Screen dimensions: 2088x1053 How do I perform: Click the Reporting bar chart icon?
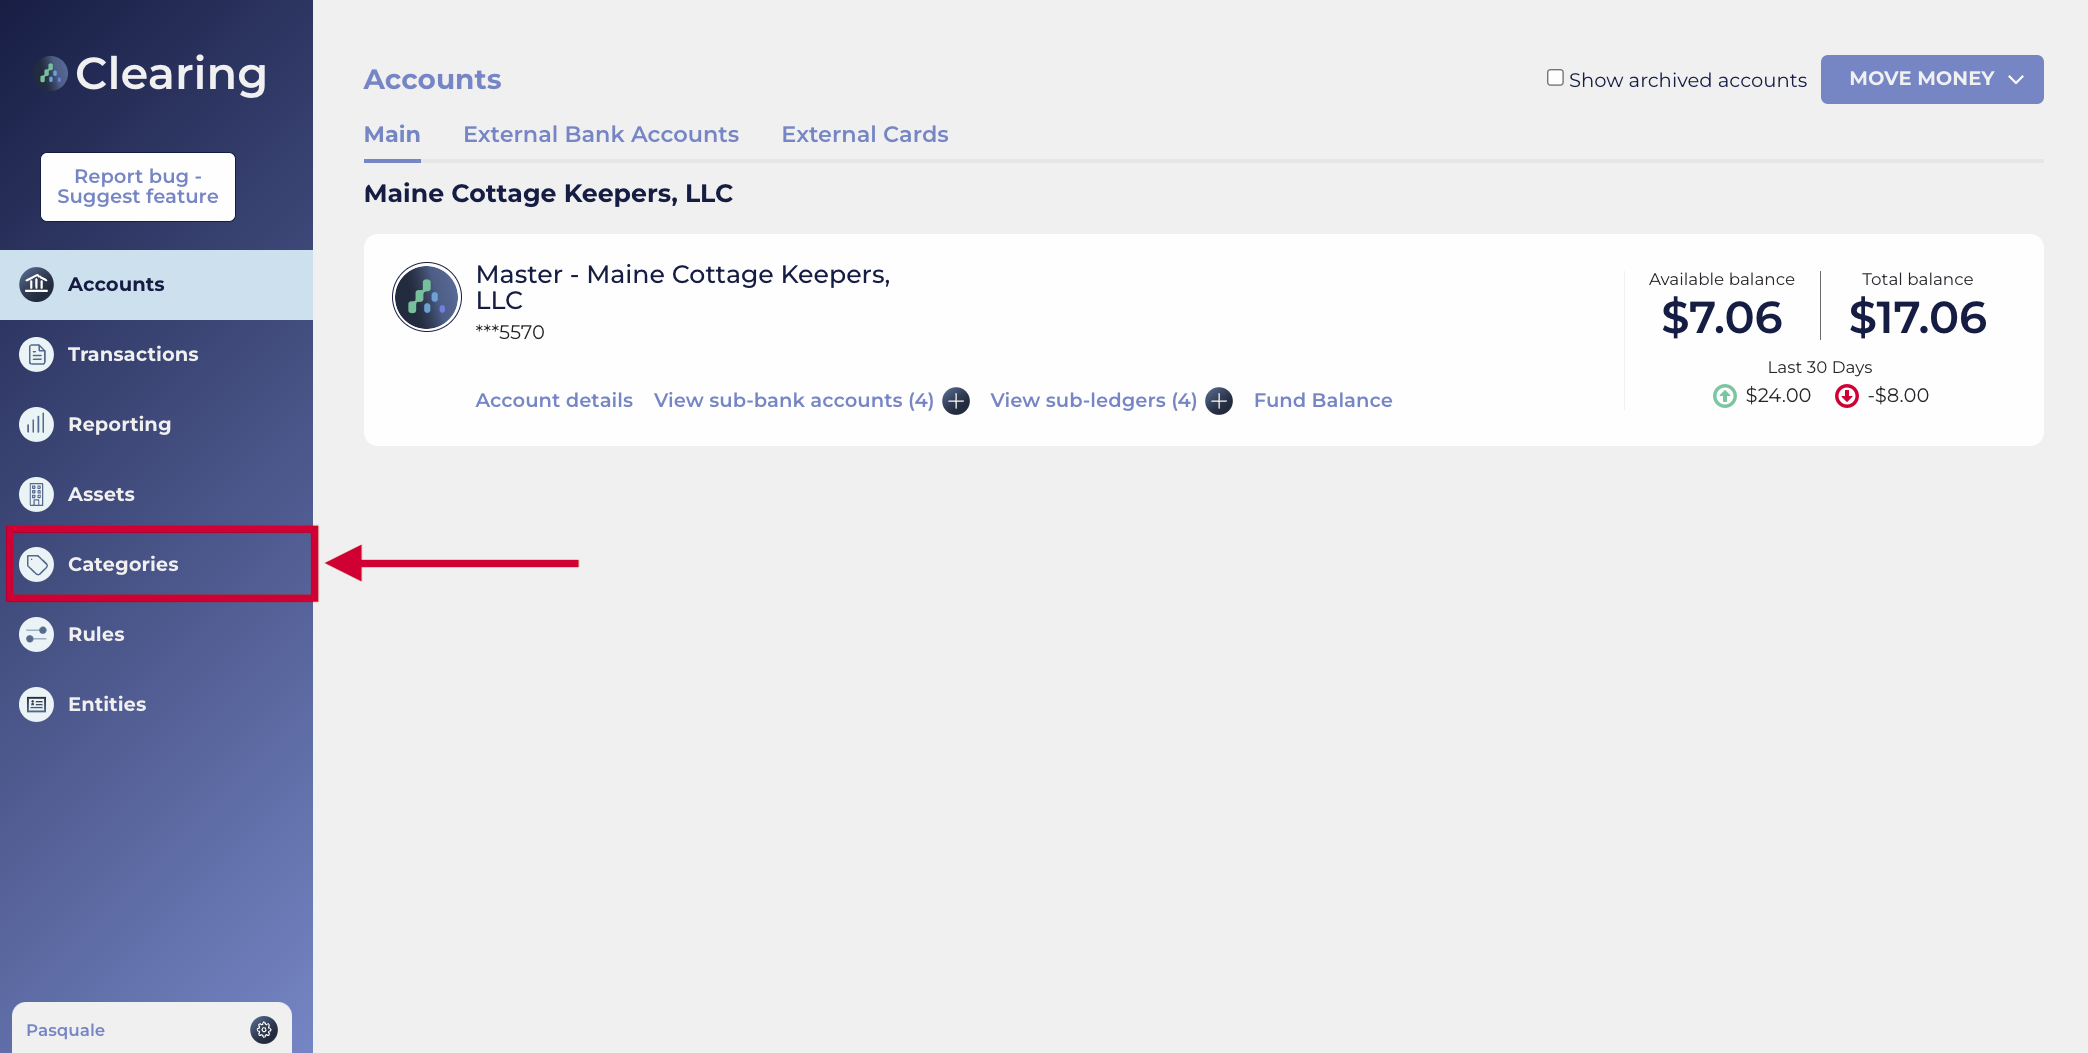click(x=37, y=424)
